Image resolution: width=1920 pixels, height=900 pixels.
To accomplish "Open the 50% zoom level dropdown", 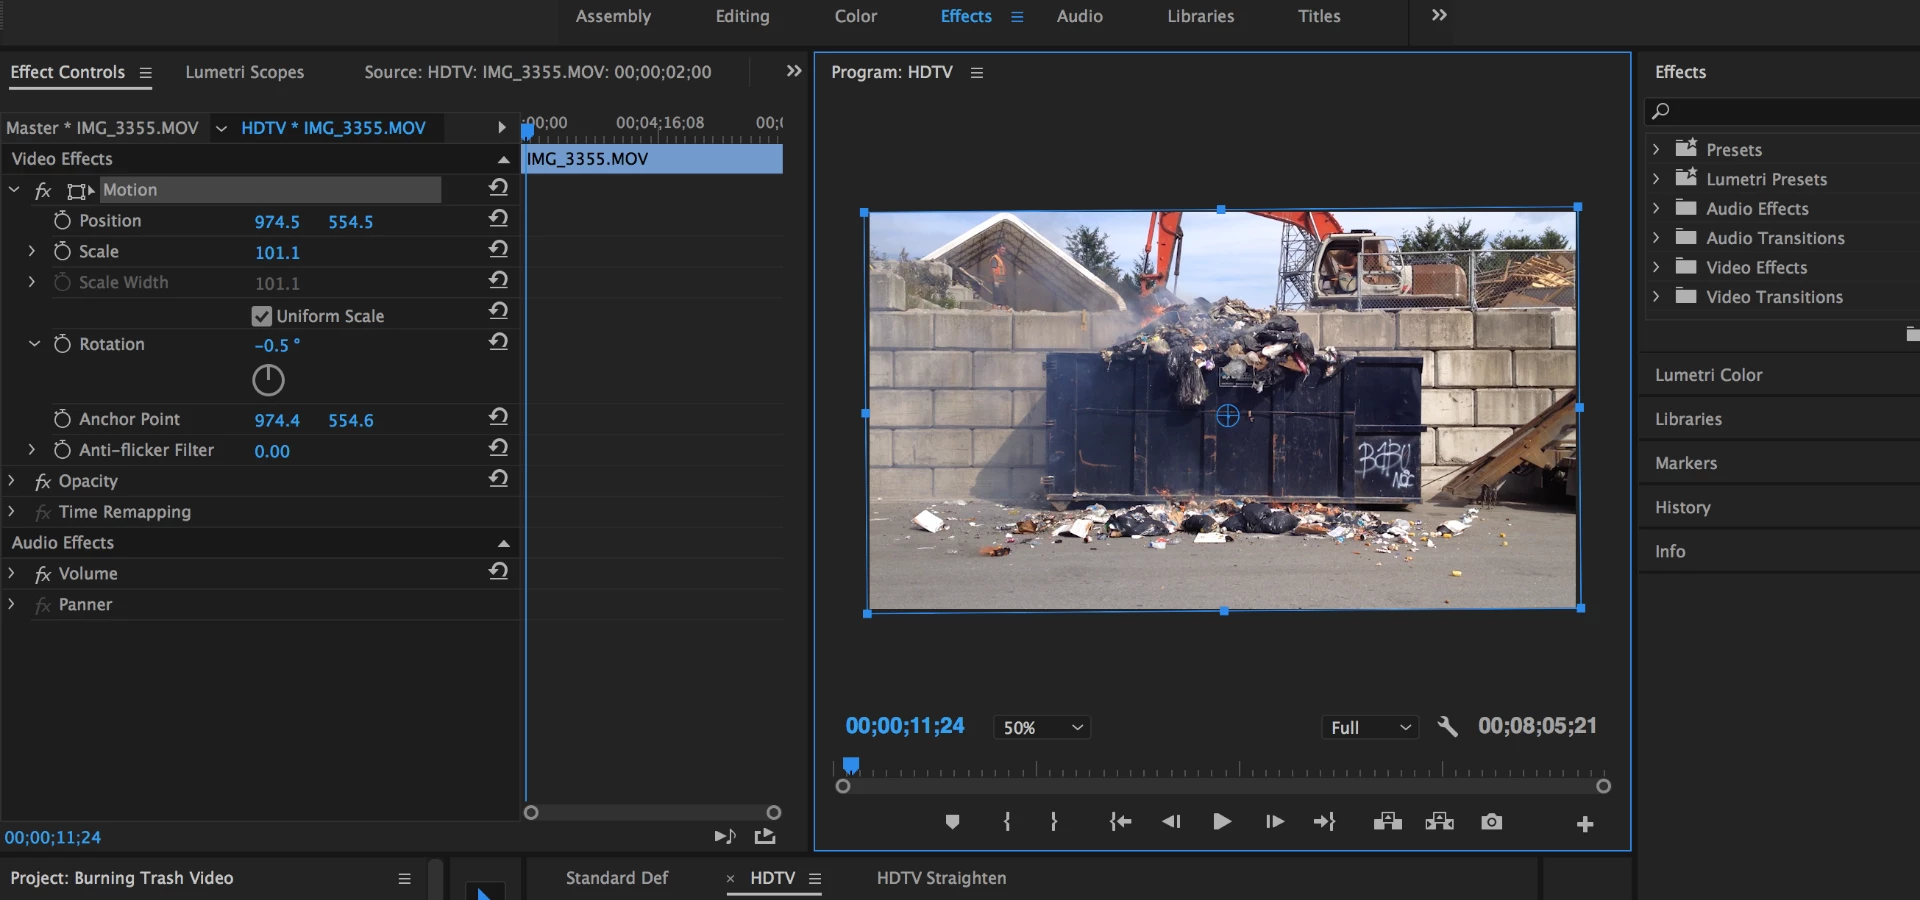I will pos(1041,728).
